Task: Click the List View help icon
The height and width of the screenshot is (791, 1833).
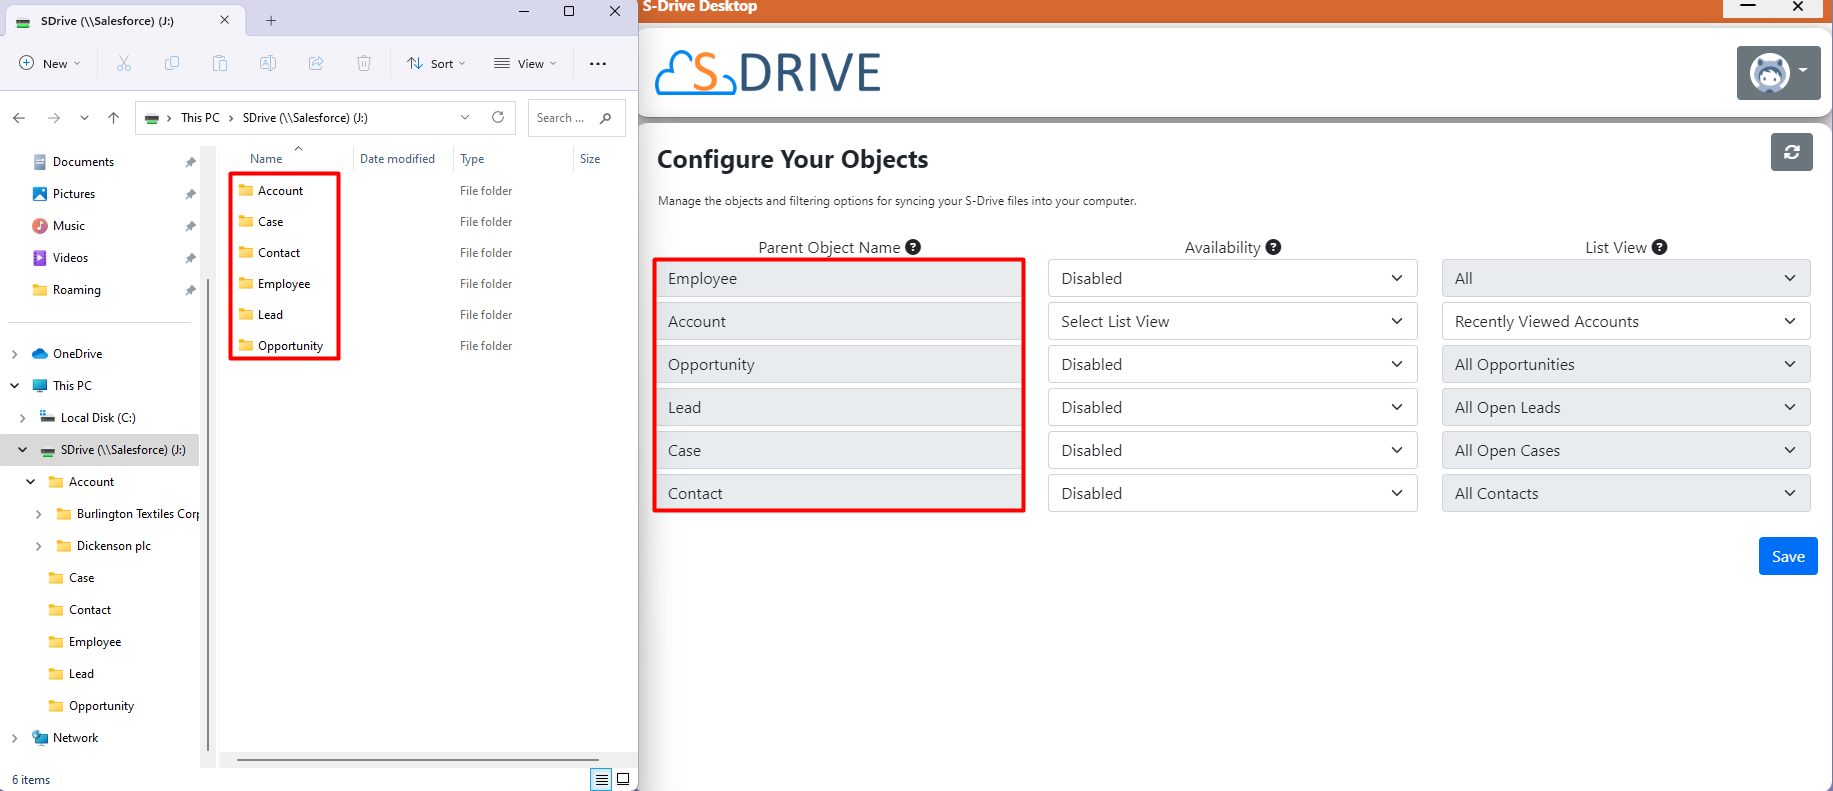Action: click(x=1659, y=247)
